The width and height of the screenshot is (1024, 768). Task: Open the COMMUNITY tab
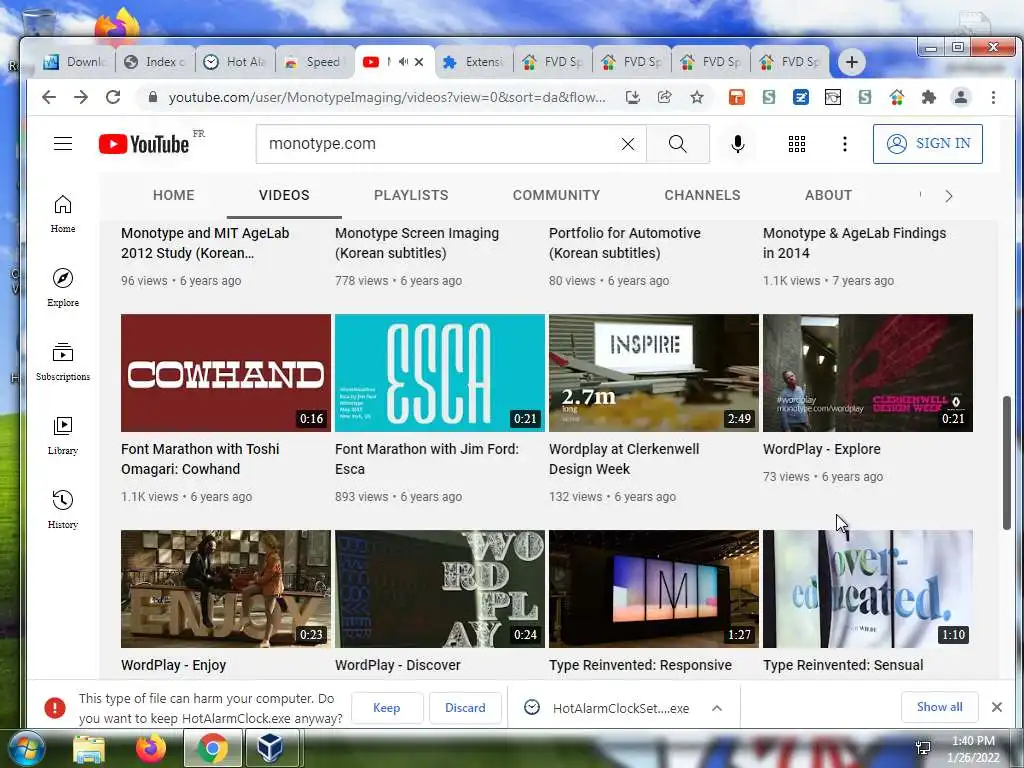tap(556, 195)
